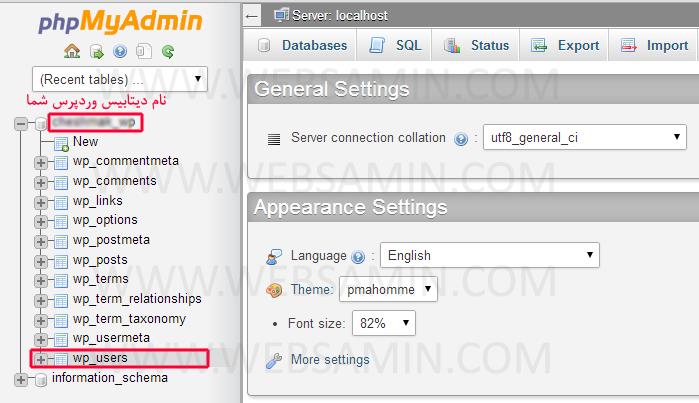Select the wp_postmeta table
The width and height of the screenshot is (699, 403).
111,240
